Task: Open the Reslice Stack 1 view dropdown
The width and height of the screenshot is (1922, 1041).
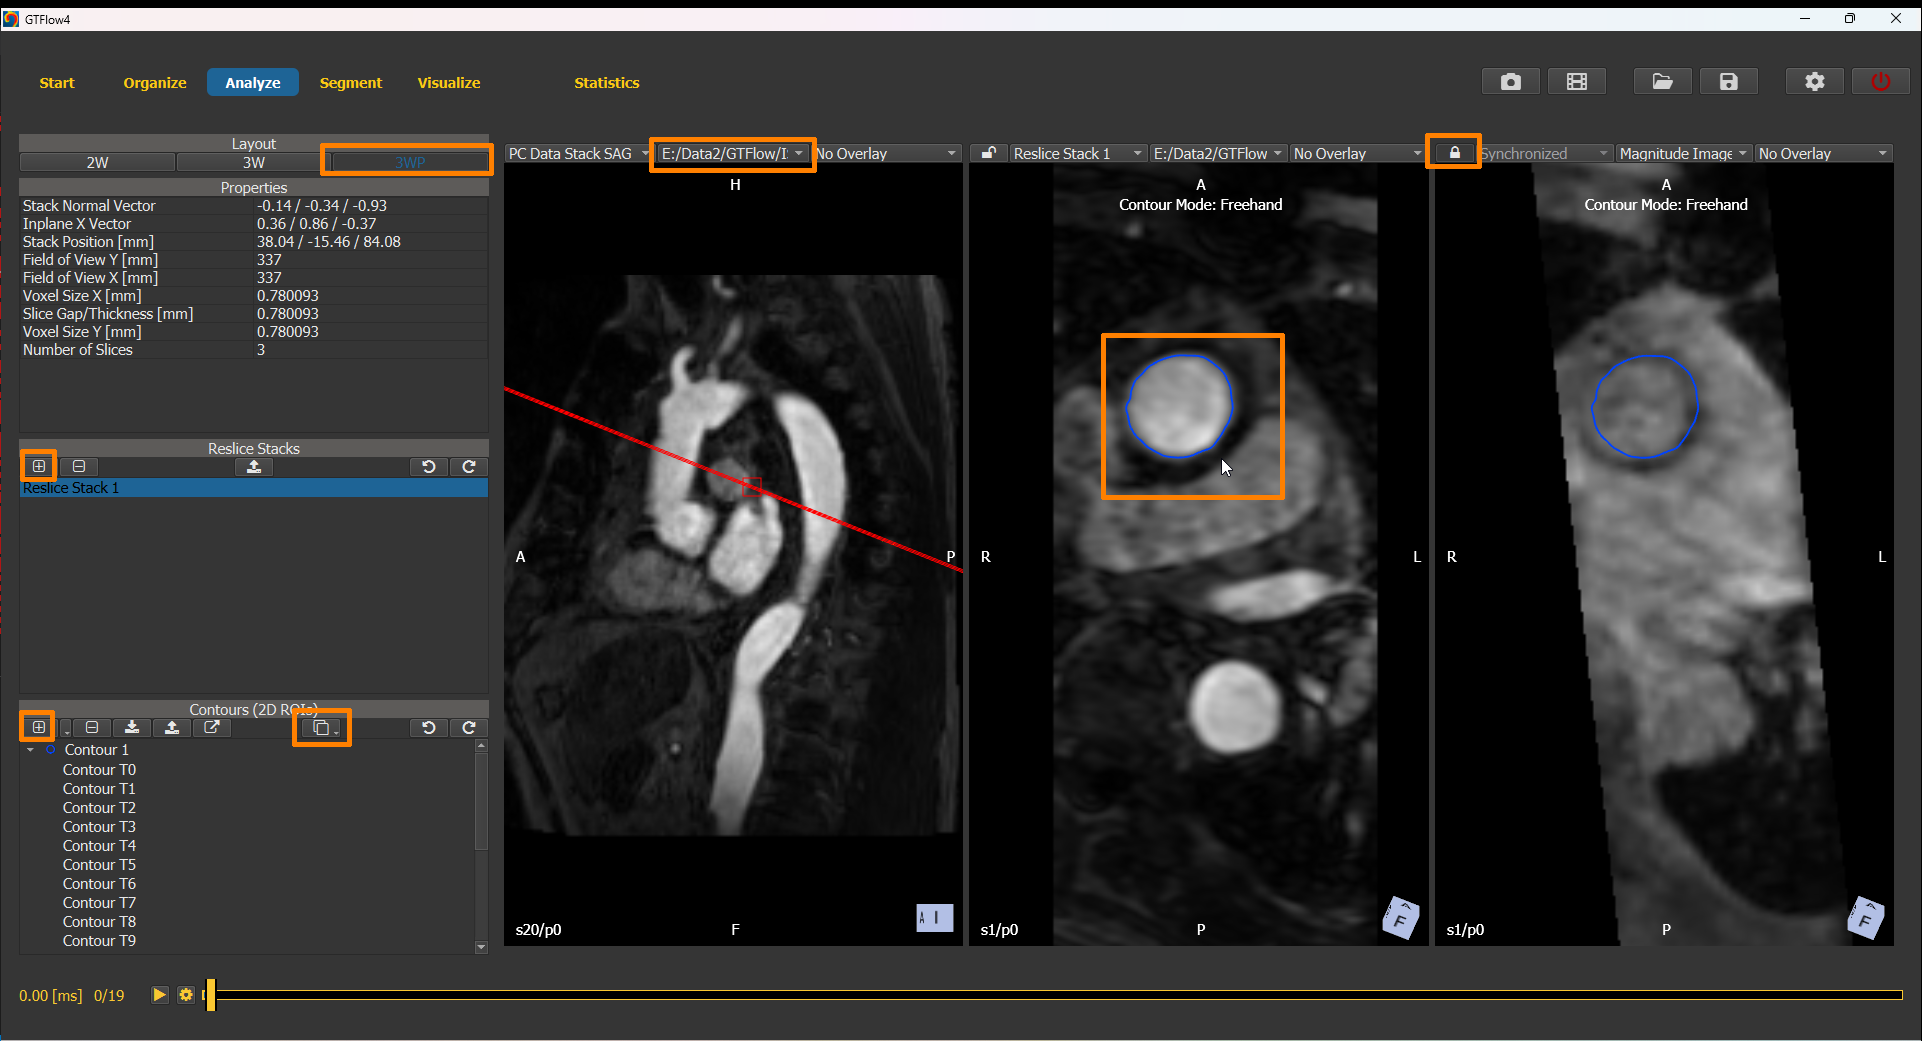Action: click(1077, 153)
